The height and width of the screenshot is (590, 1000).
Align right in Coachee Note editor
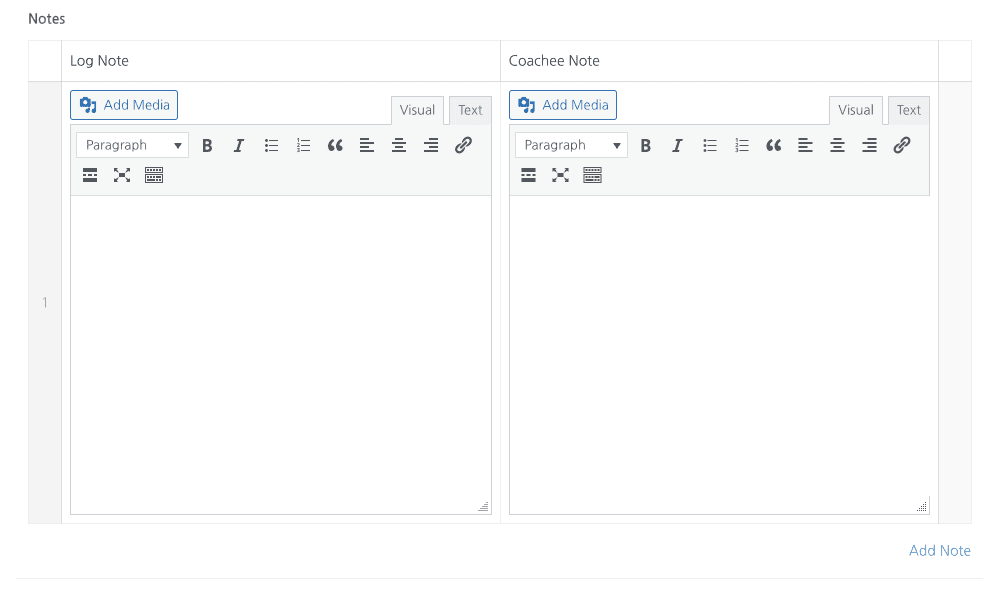[869, 145]
